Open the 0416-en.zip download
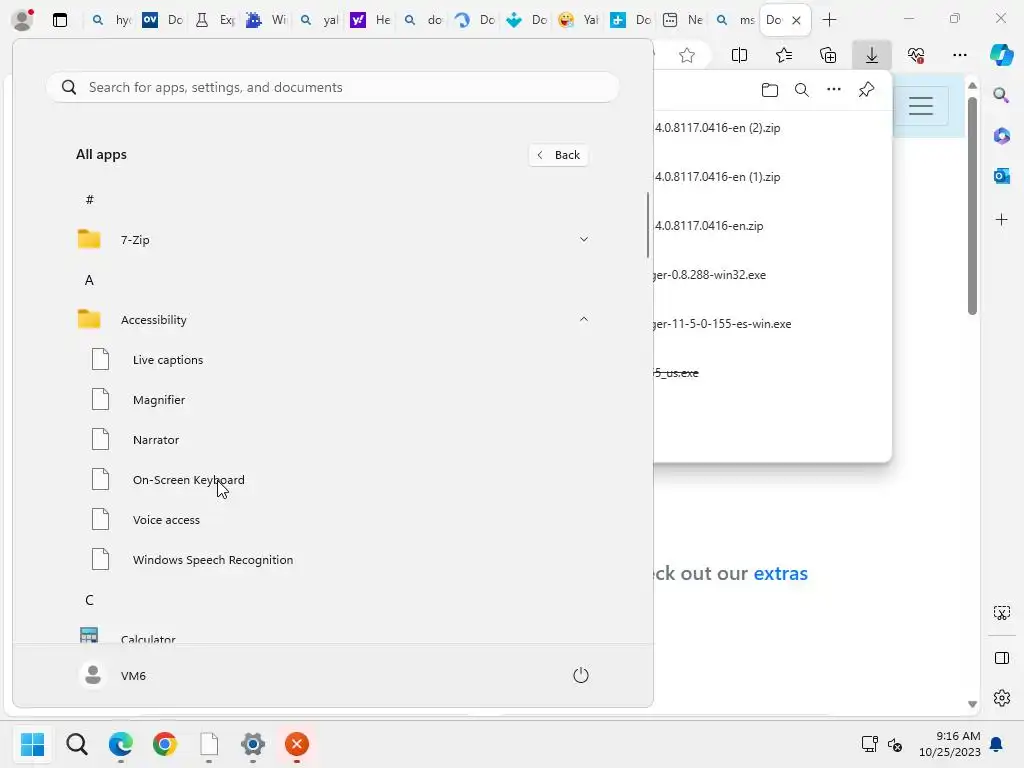The width and height of the screenshot is (1024, 768). pos(709,226)
